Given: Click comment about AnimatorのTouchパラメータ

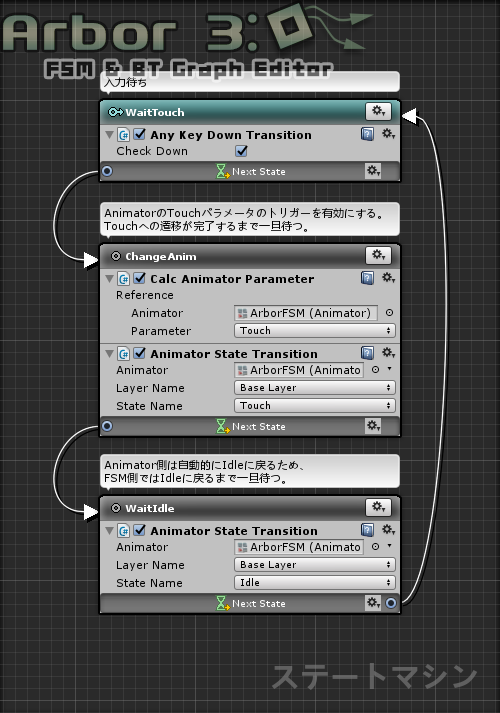Looking at the screenshot, I should click(250, 220).
